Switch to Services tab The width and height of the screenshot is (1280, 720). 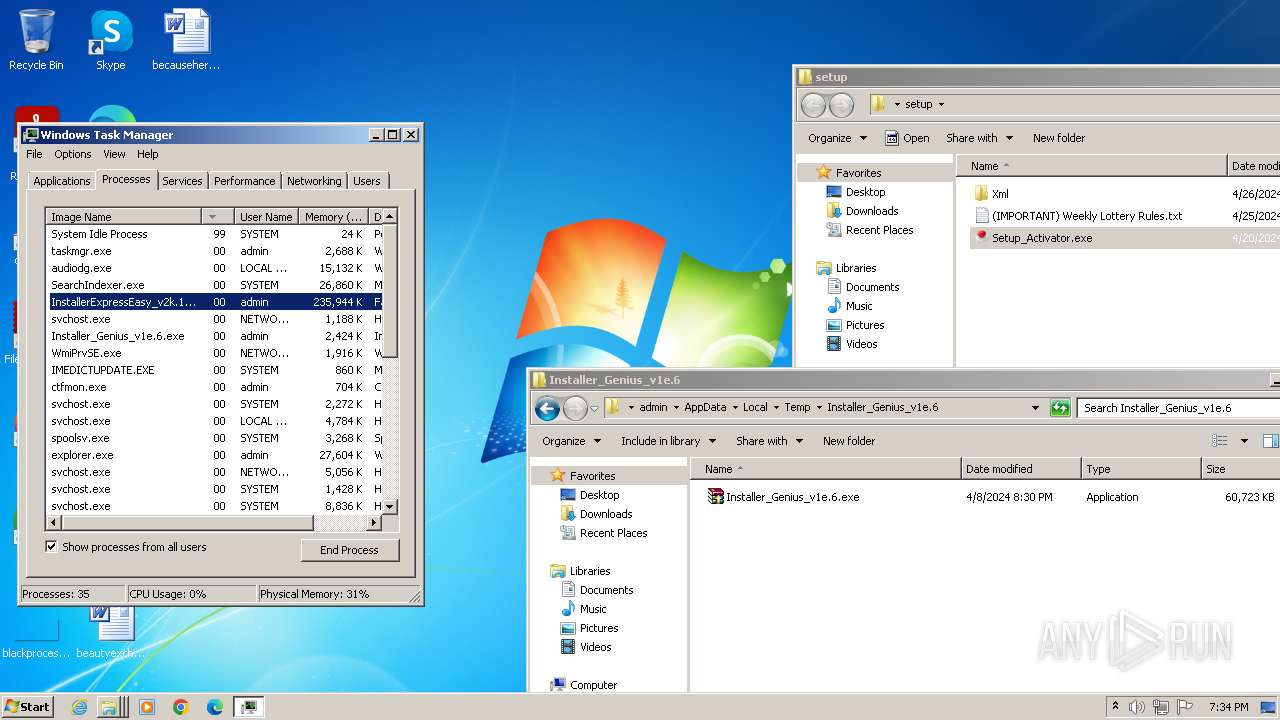click(182, 181)
